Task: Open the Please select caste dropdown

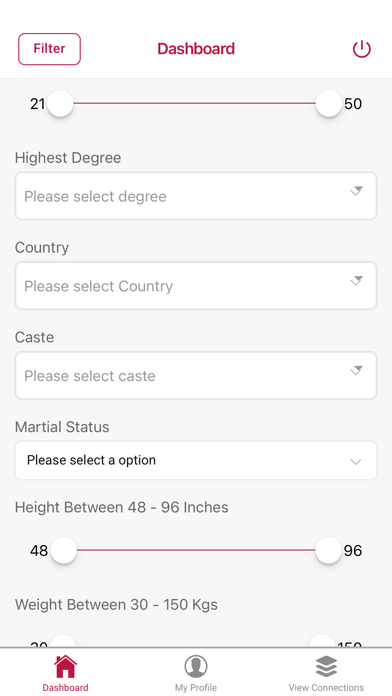Action: click(x=196, y=376)
